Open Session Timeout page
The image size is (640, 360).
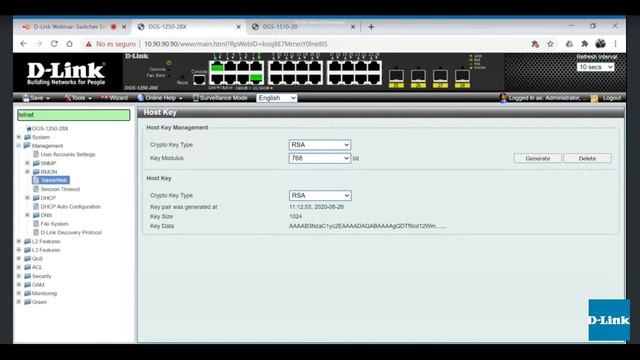(x=60, y=189)
